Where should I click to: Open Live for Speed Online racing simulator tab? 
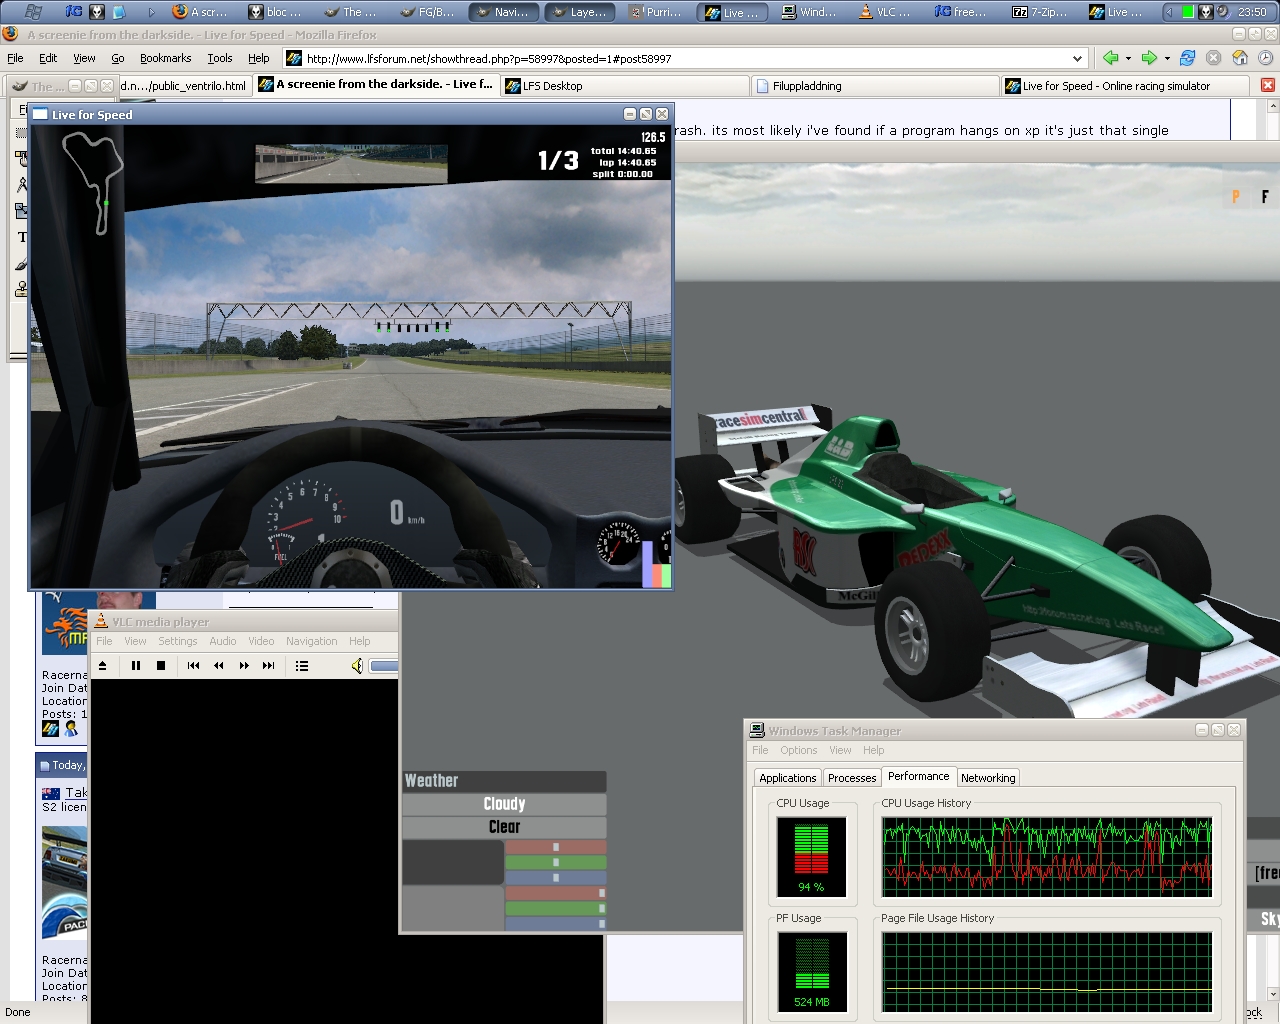click(1125, 86)
